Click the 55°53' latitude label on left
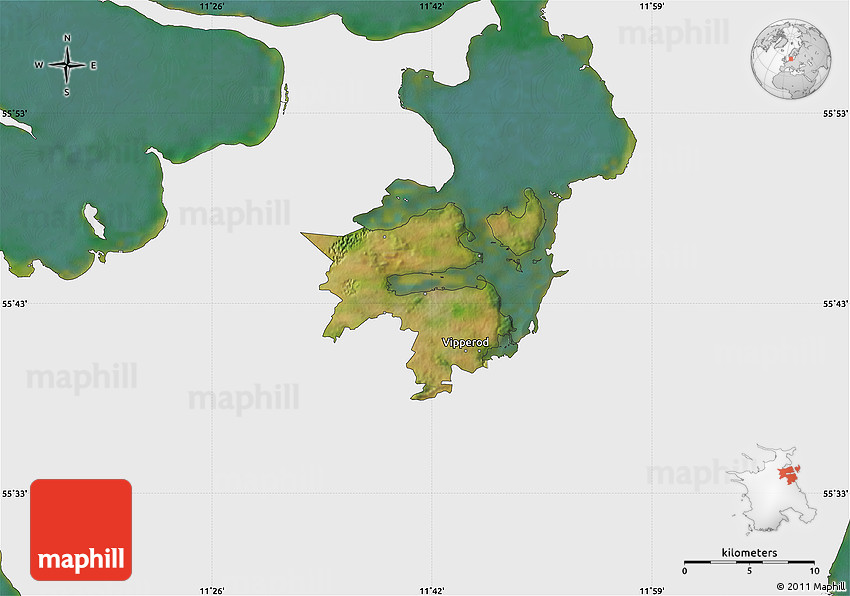Screen dimensions: 850x596 click(x=13, y=113)
